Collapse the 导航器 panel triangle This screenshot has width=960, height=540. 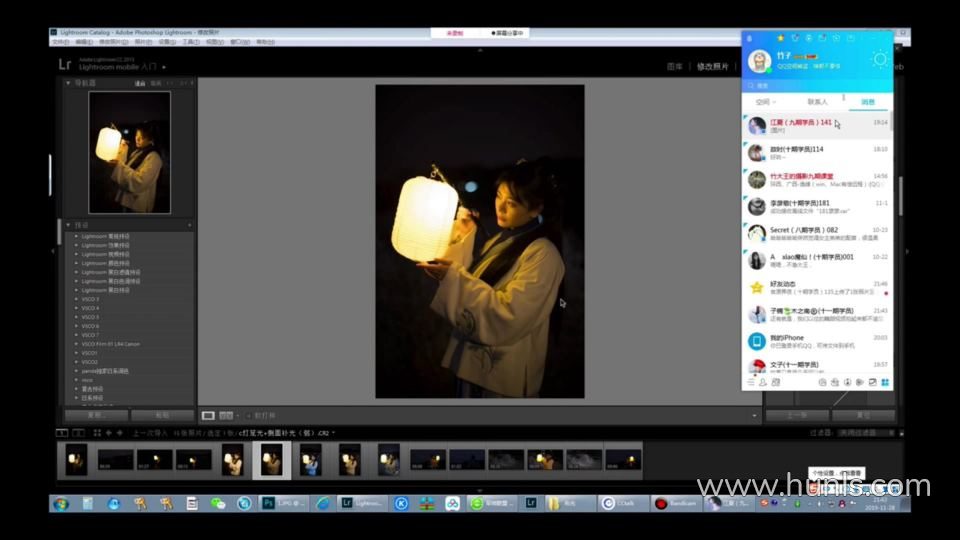[68, 83]
